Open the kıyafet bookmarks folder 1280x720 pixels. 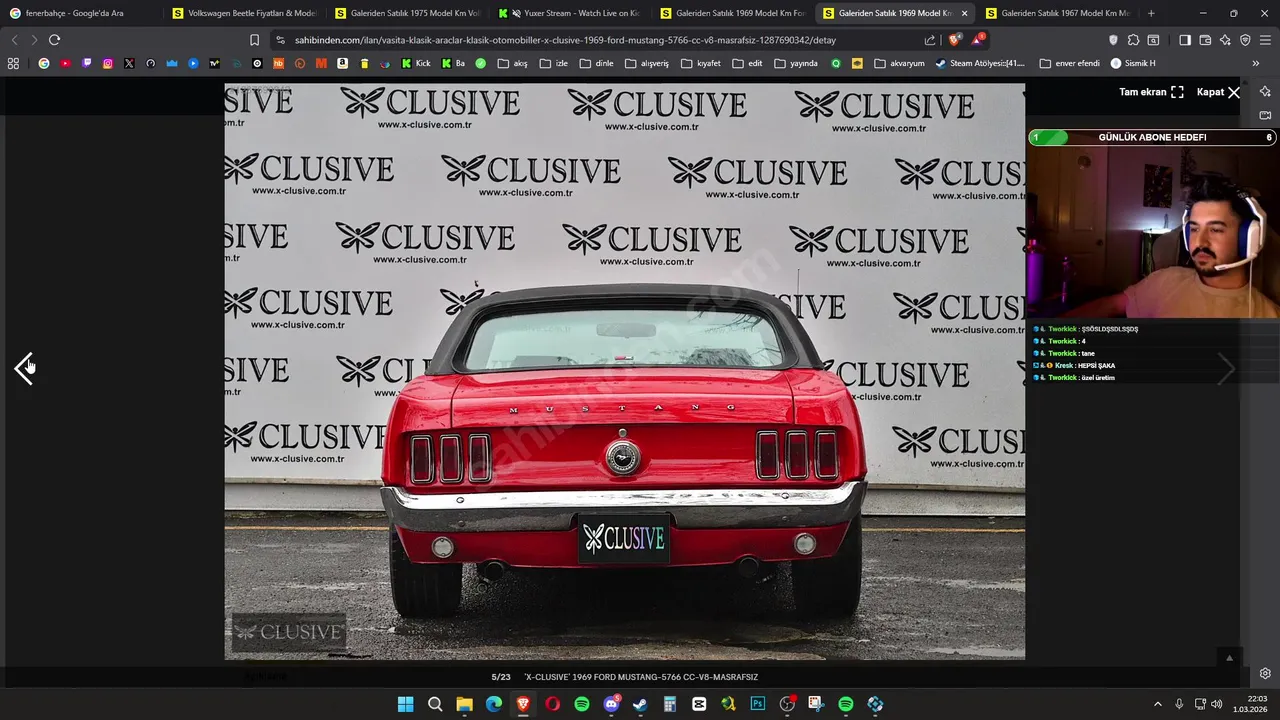pyautogui.click(x=701, y=63)
